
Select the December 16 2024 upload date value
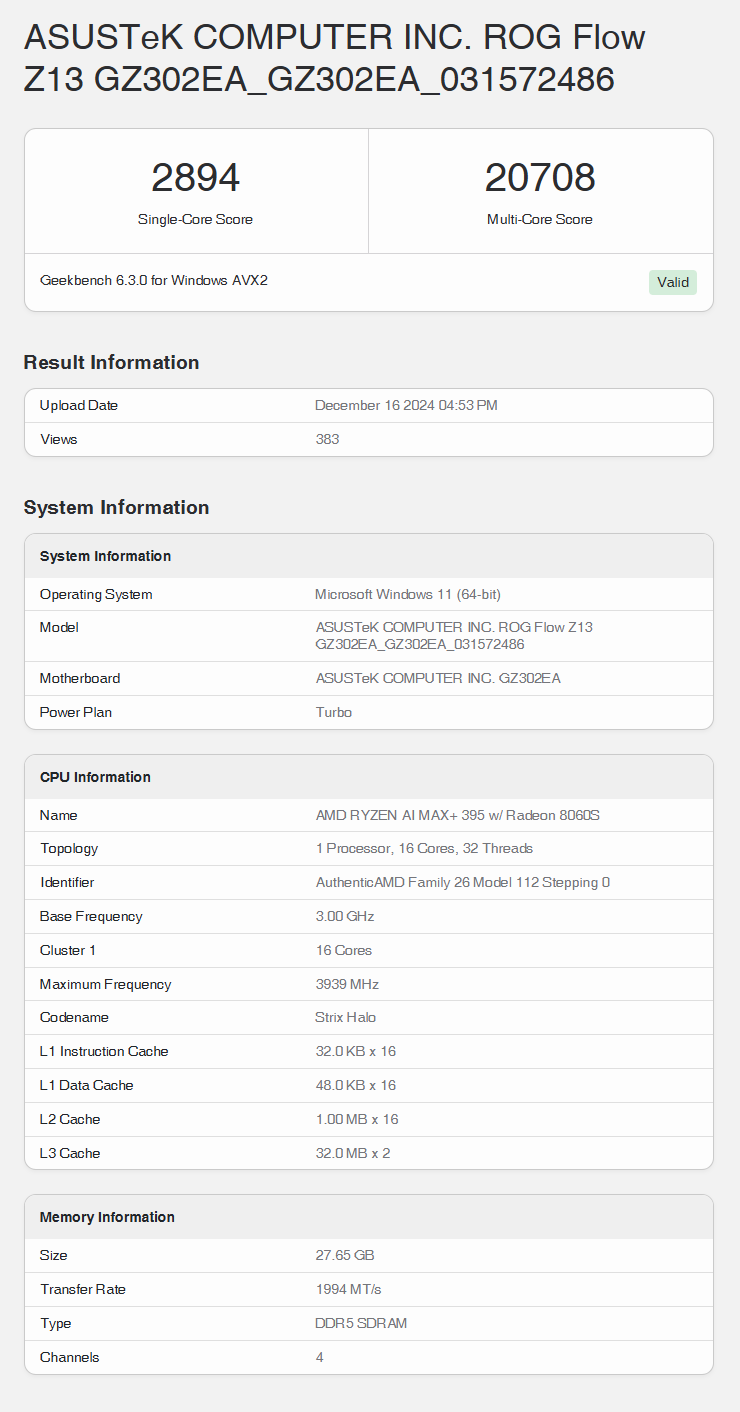(x=406, y=405)
